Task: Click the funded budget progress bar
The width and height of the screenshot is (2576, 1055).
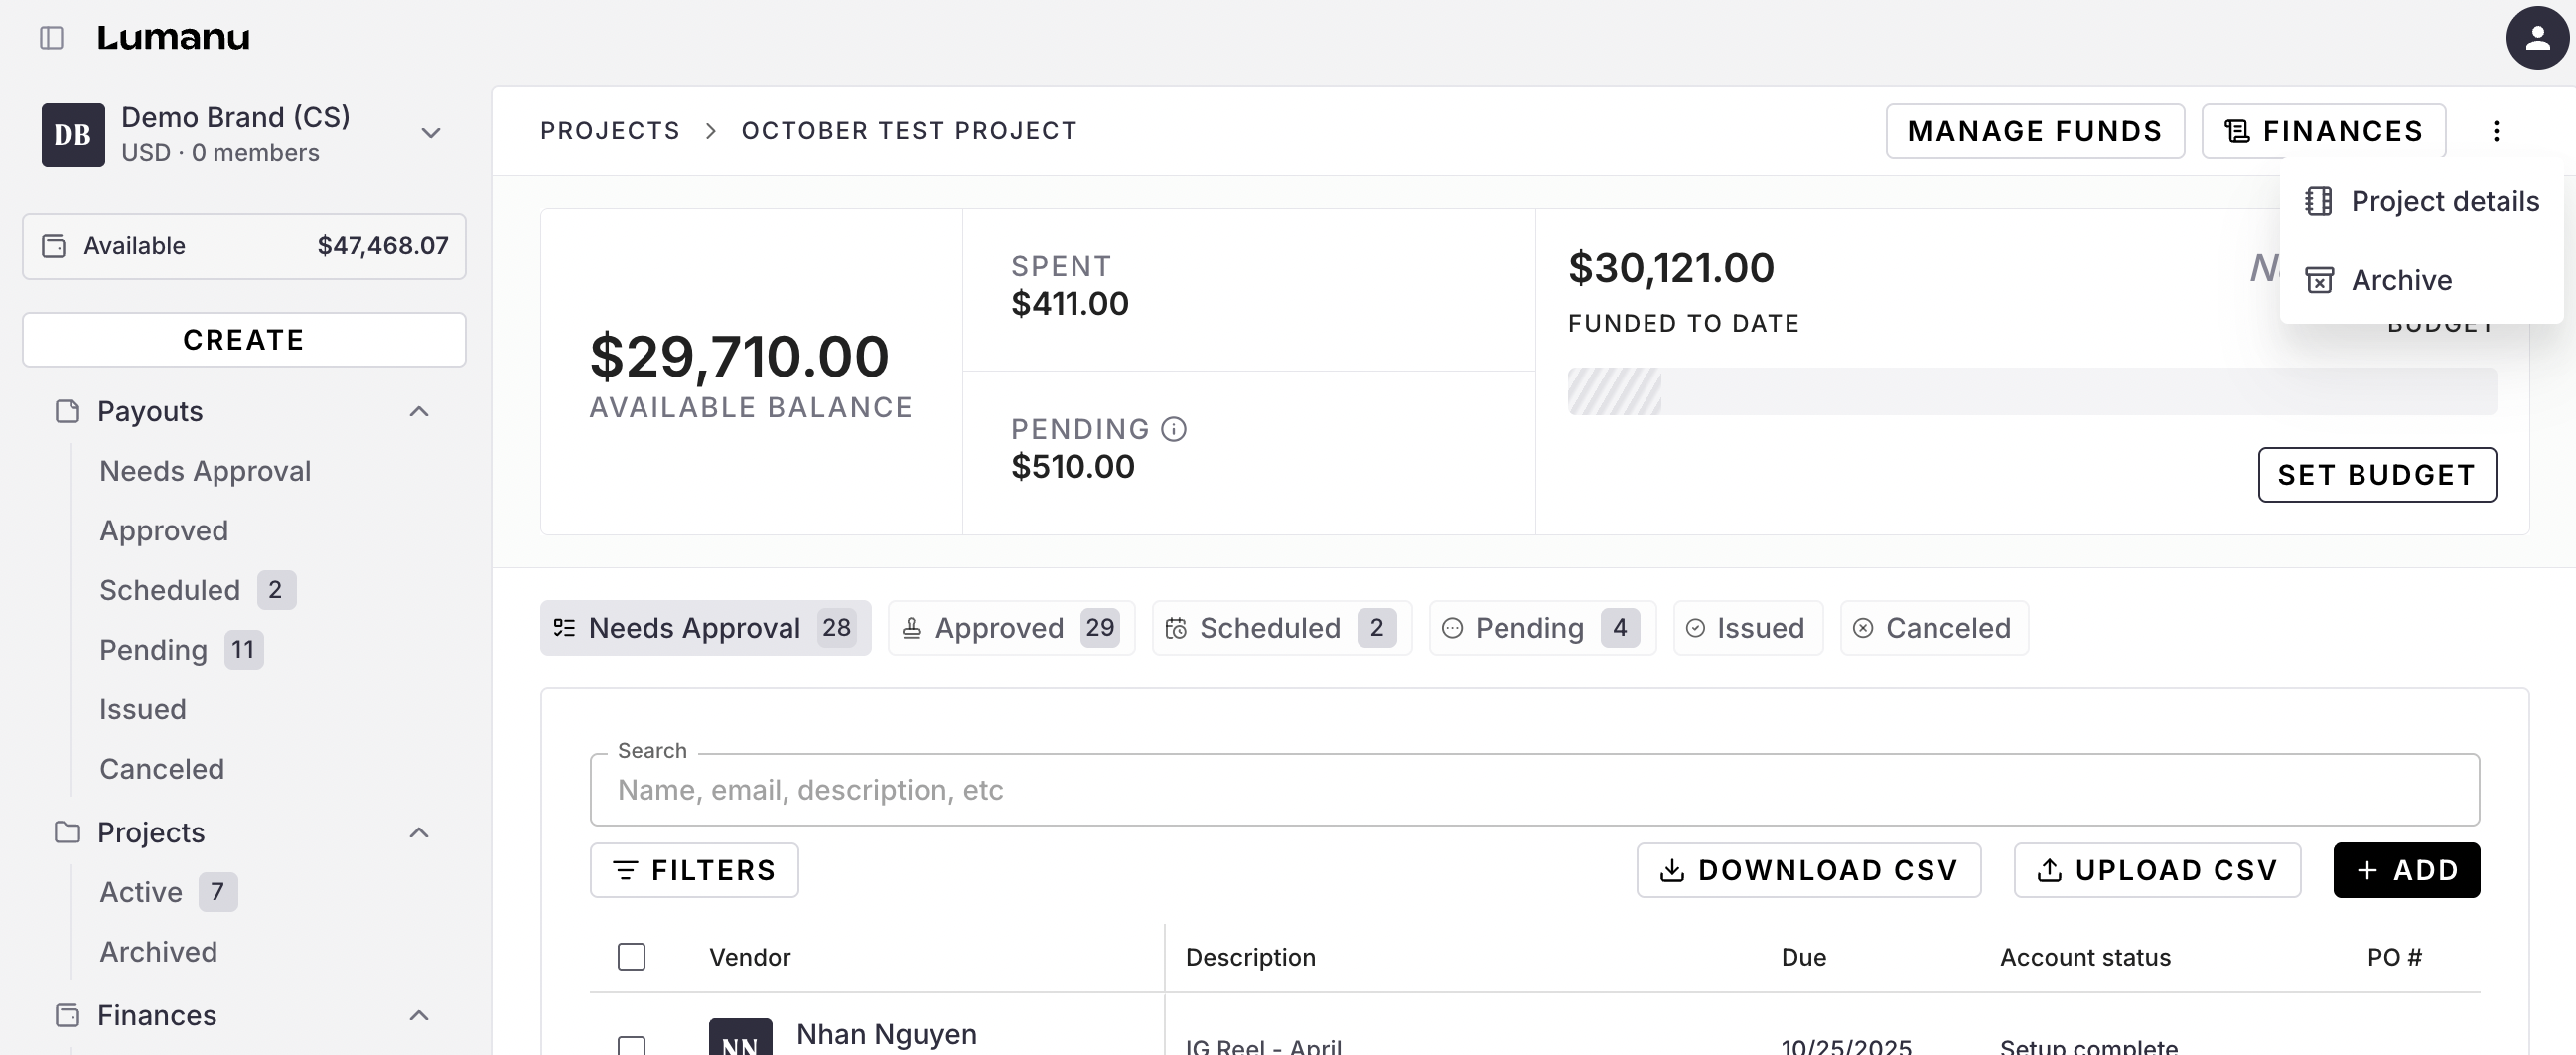Action: click(2031, 391)
